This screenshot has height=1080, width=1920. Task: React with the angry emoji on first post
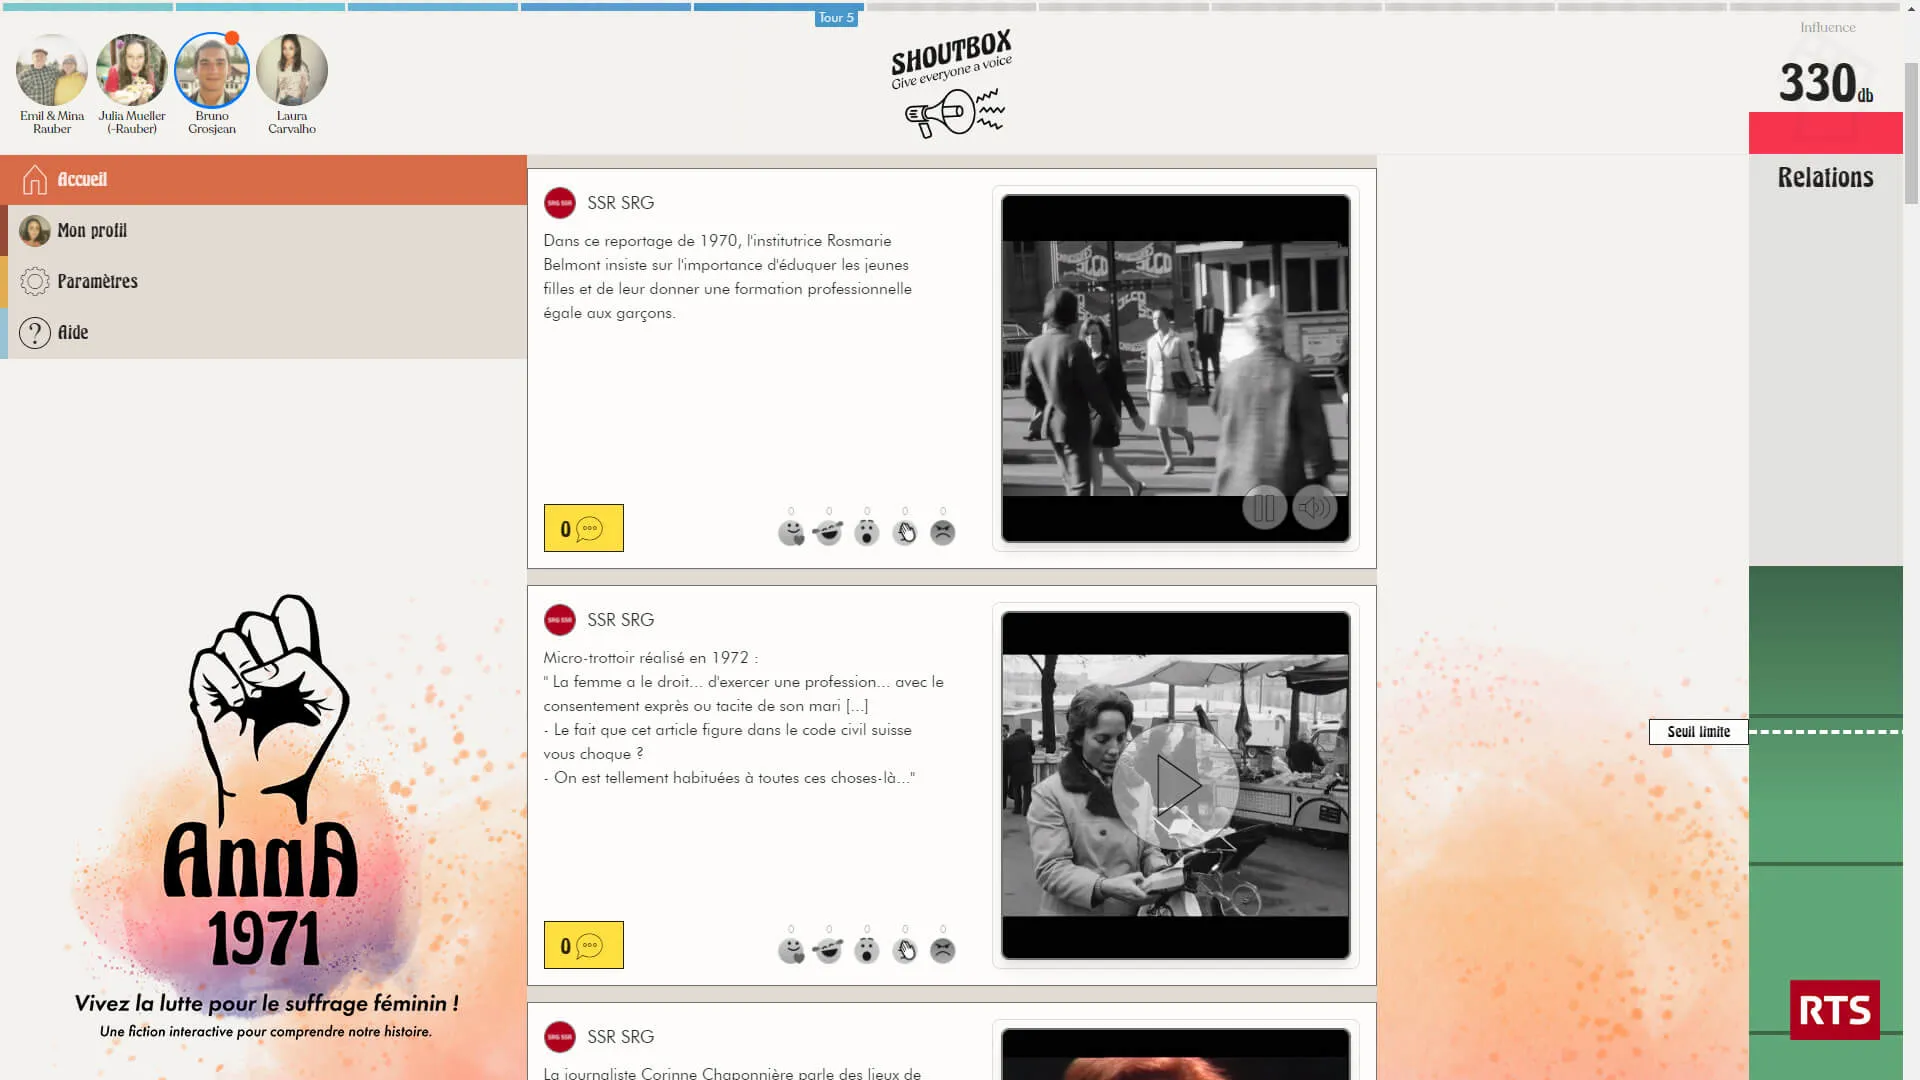pyautogui.click(x=941, y=533)
